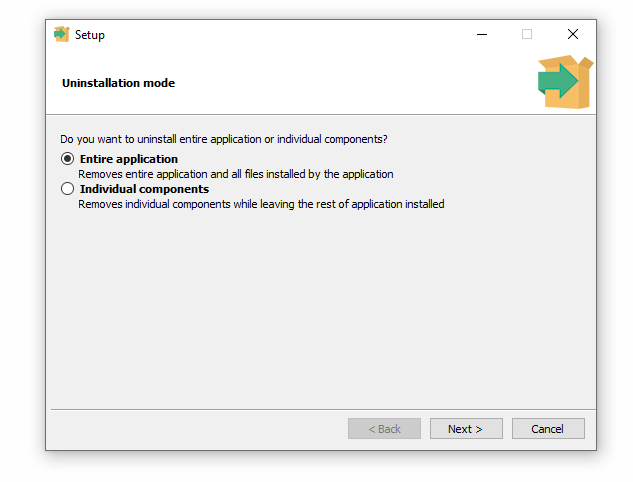Viewport: 633px width, 482px height.
Task: Click the white header banner background
Action: point(350,85)
